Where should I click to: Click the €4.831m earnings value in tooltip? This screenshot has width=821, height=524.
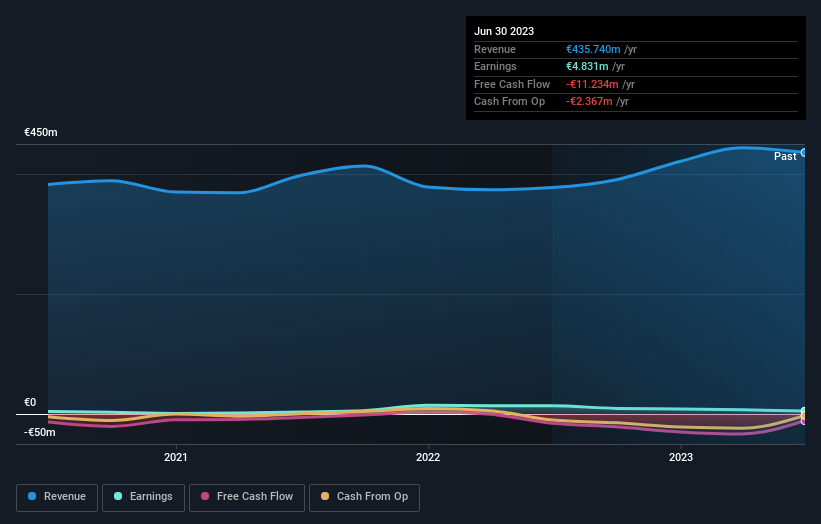click(x=587, y=66)
